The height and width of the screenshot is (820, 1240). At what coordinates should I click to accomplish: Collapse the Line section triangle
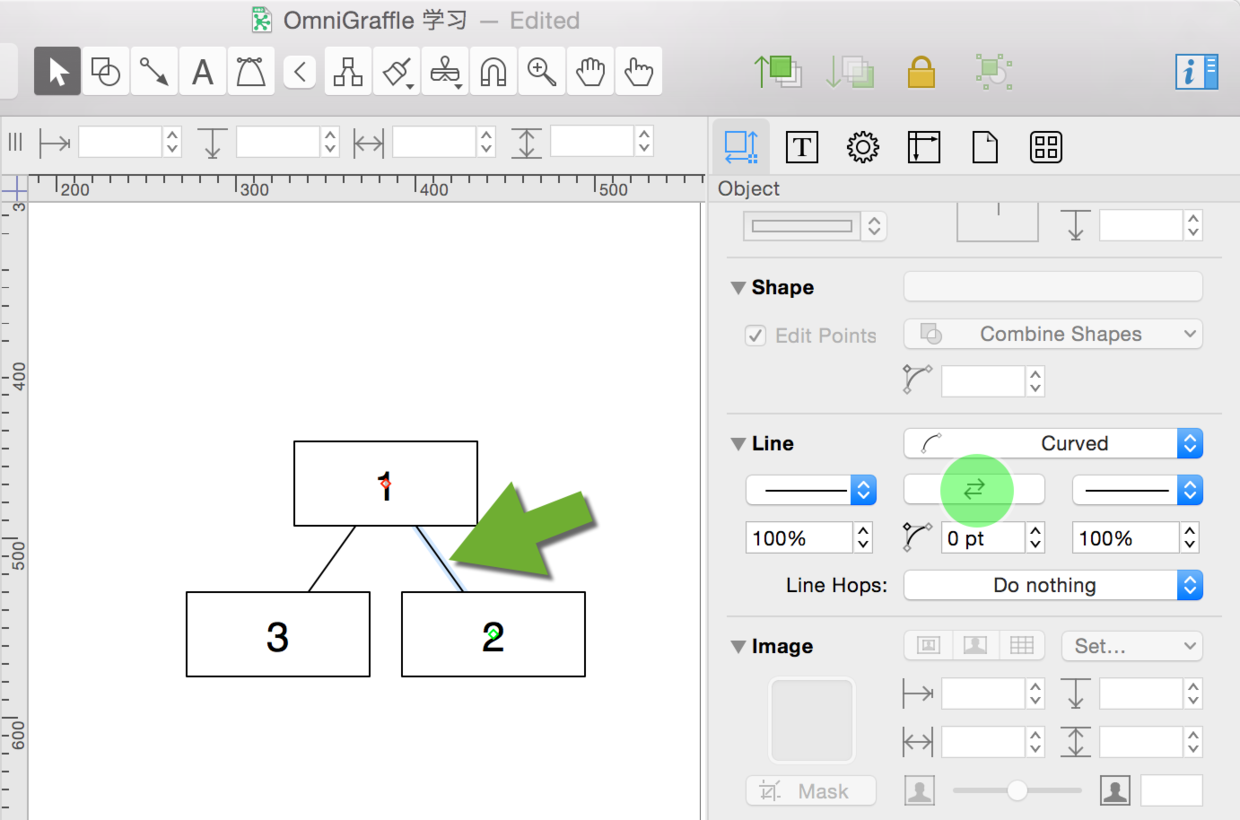click(738, 444)
